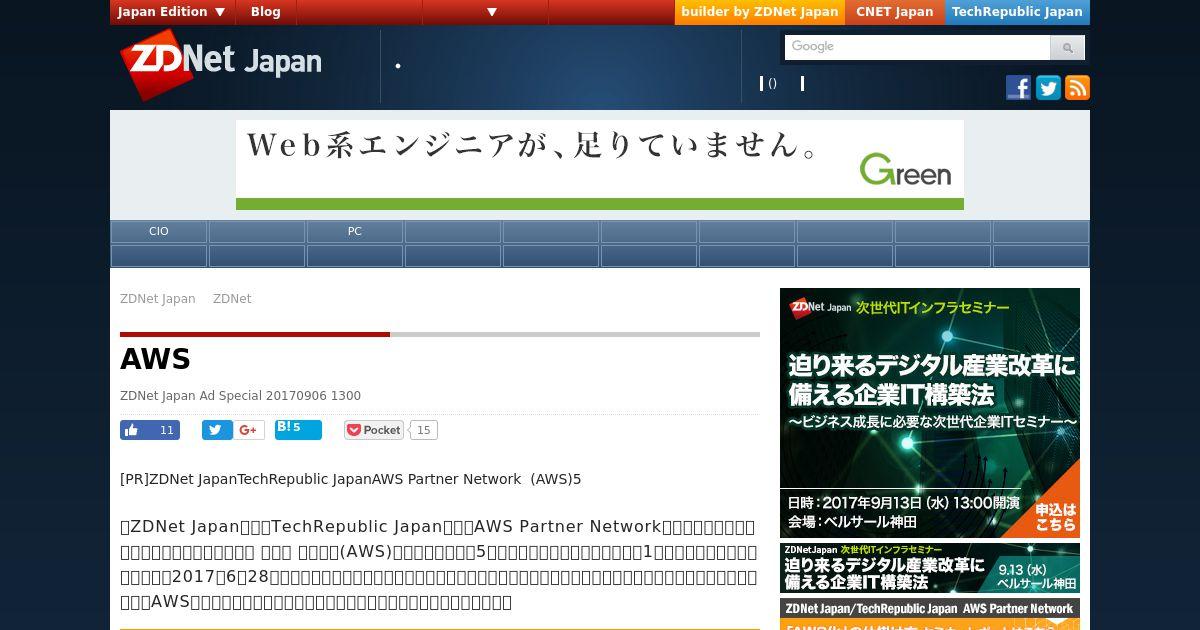Expand the Japan Edition dropdown
The height and width of the screenshot is (630, 1200).
click(172, 12)
